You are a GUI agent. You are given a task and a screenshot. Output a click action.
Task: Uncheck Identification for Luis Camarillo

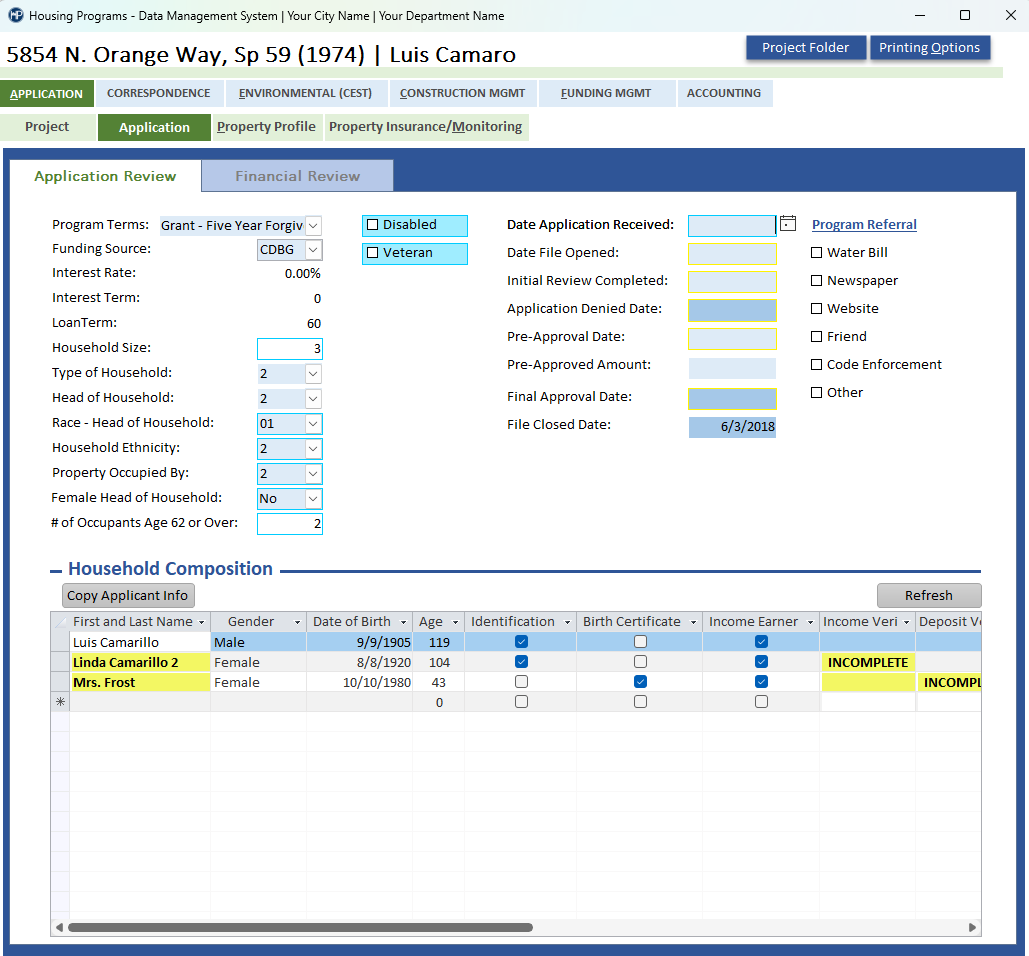click(x=521, y=642)
